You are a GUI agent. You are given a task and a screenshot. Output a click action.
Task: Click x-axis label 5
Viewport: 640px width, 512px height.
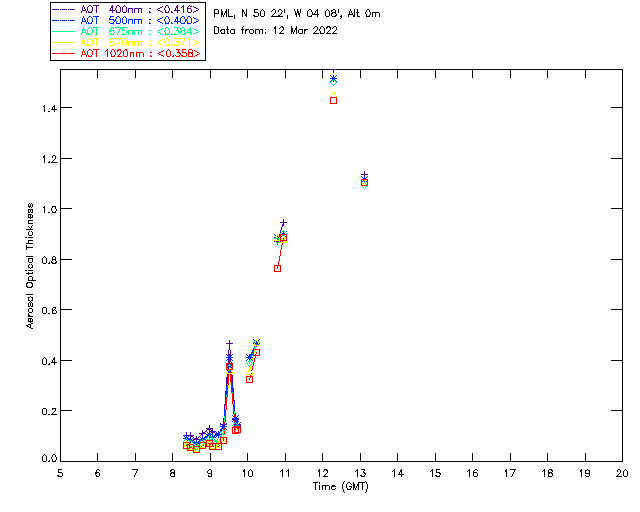click(60, 473)
